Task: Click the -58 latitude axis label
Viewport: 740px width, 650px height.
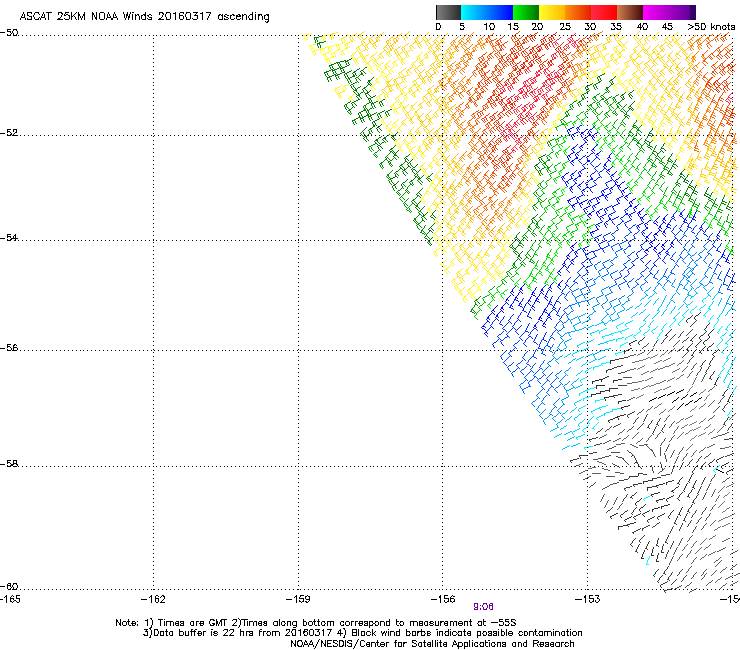Action: coord(9,464)
